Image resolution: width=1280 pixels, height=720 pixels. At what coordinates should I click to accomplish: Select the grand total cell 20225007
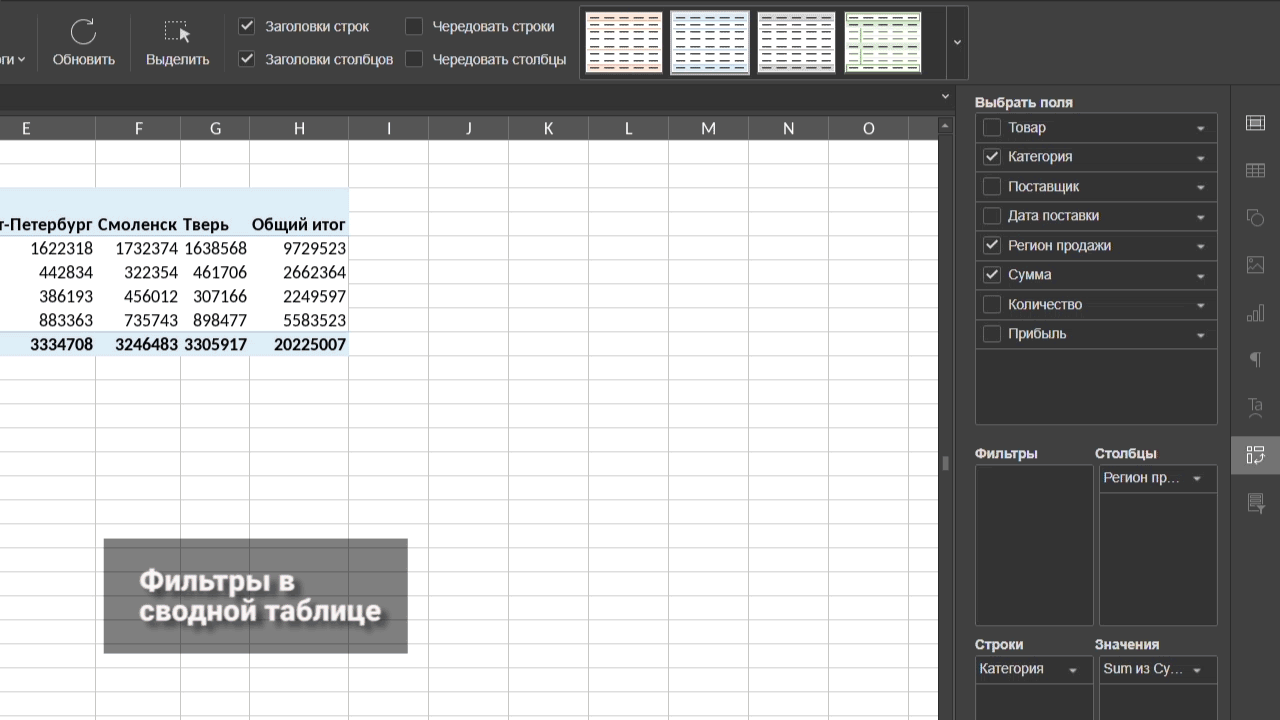pos(299,344)
